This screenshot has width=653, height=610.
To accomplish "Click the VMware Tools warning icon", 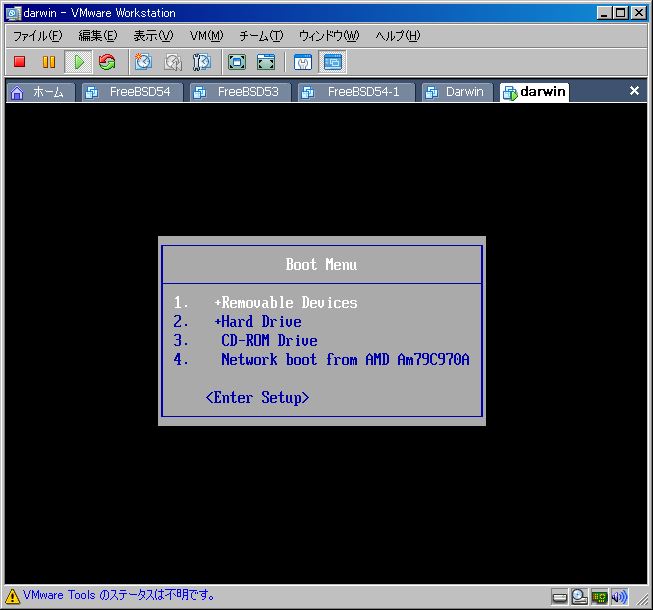I will [12, 596].
